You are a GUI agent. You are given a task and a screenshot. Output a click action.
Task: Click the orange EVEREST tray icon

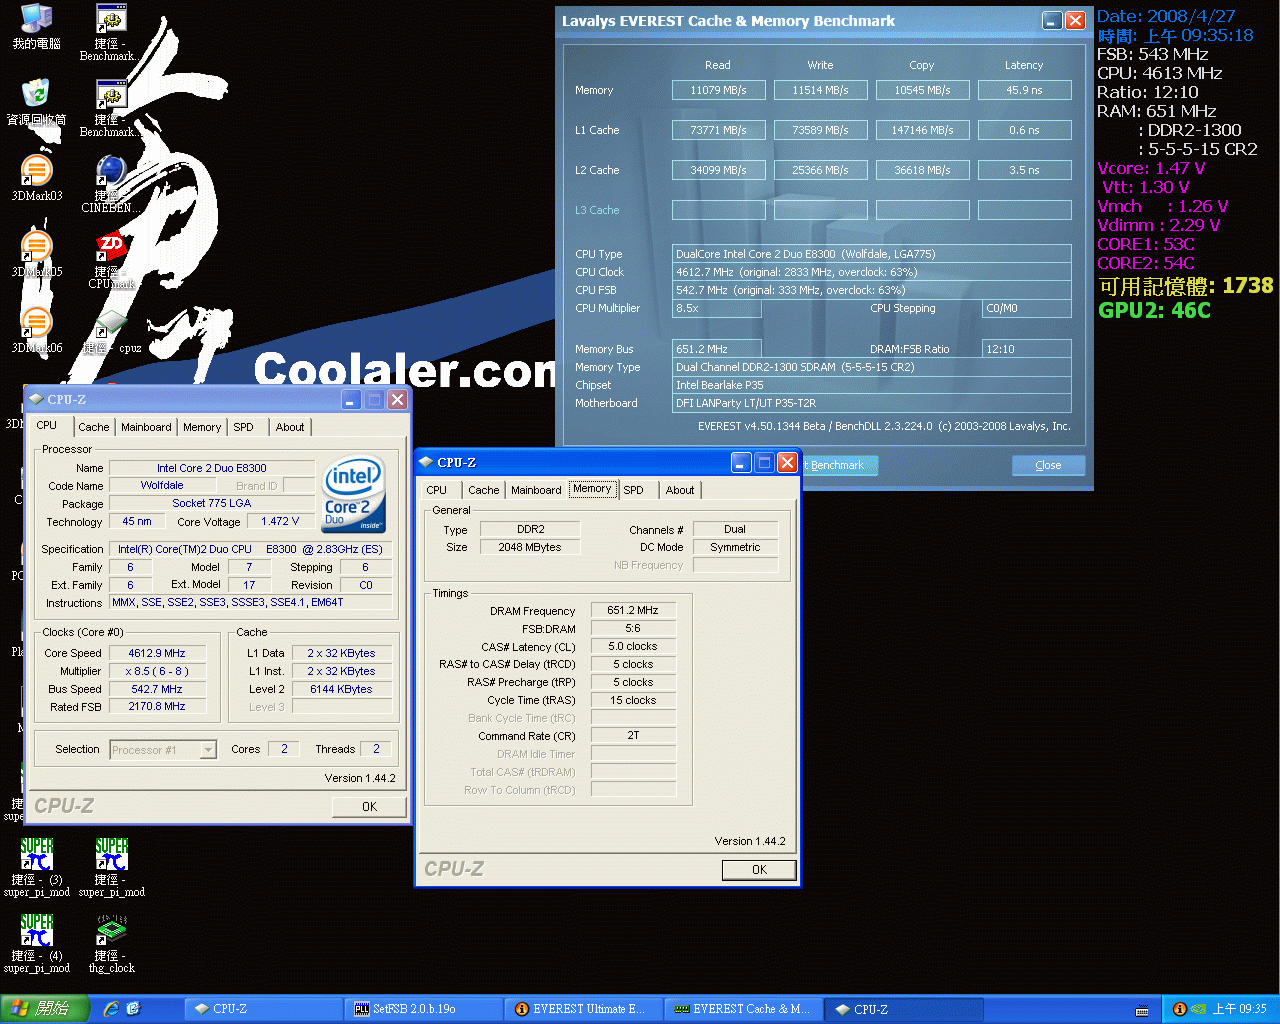click(1179, 1009)
